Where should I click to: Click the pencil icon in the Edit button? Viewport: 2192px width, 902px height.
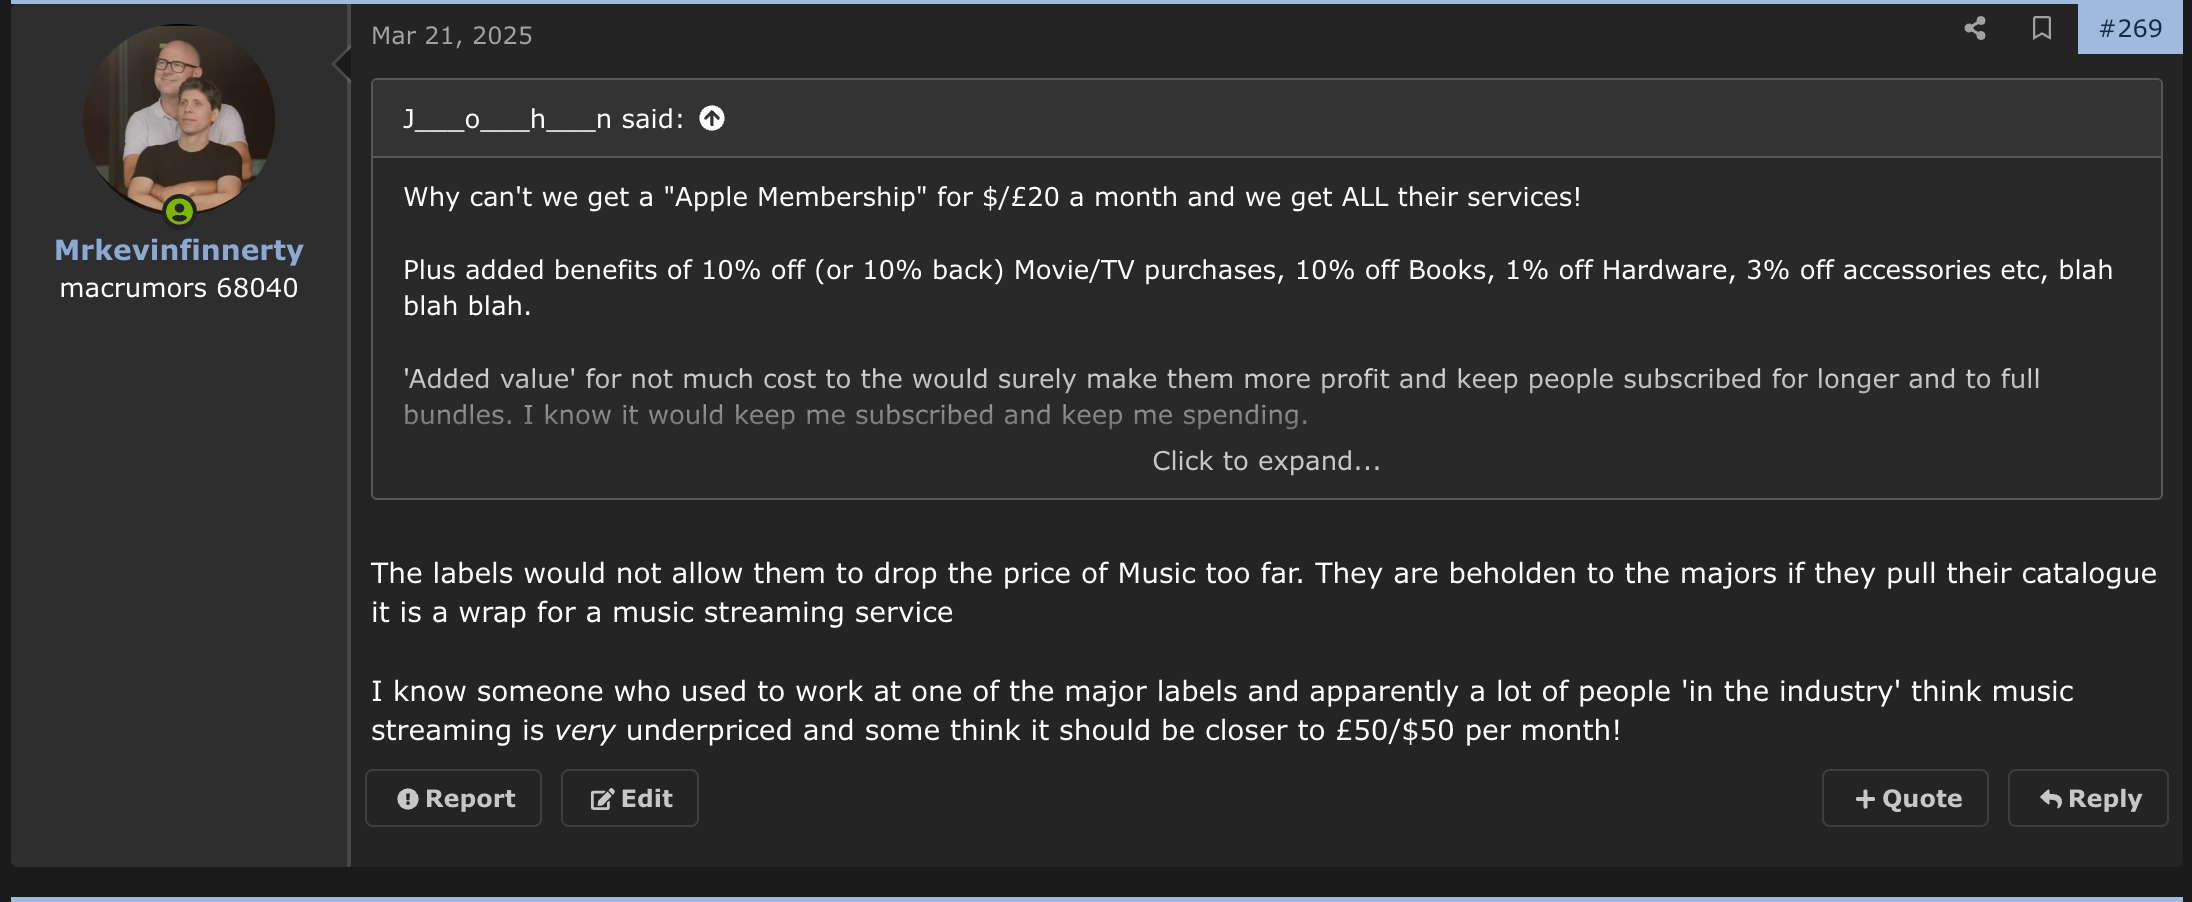[602, 799]
